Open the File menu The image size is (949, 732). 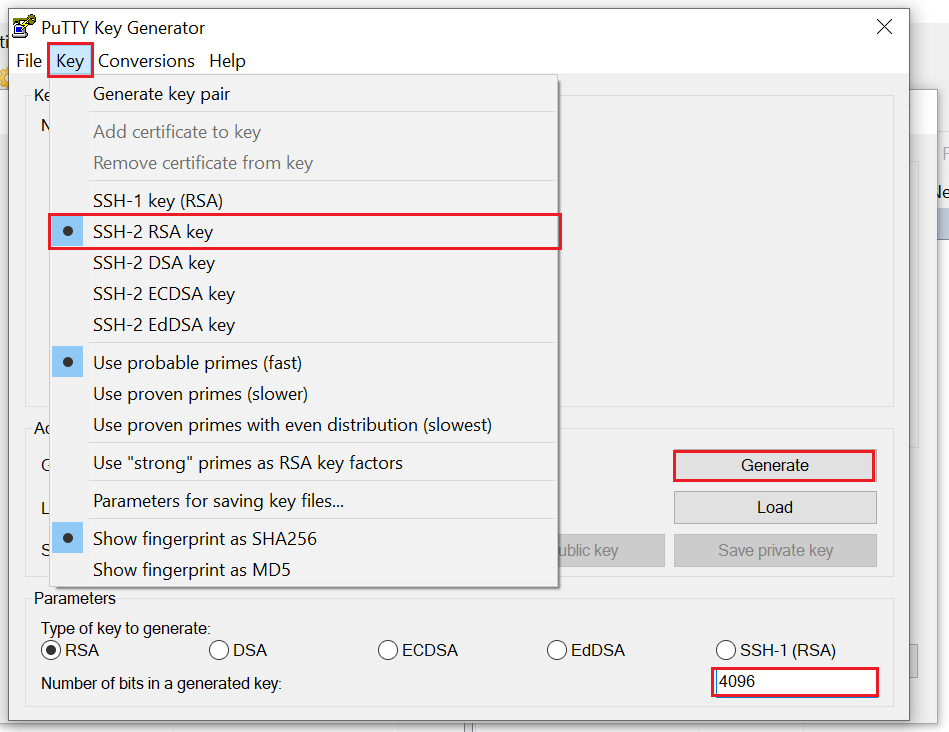coord(29,61)
